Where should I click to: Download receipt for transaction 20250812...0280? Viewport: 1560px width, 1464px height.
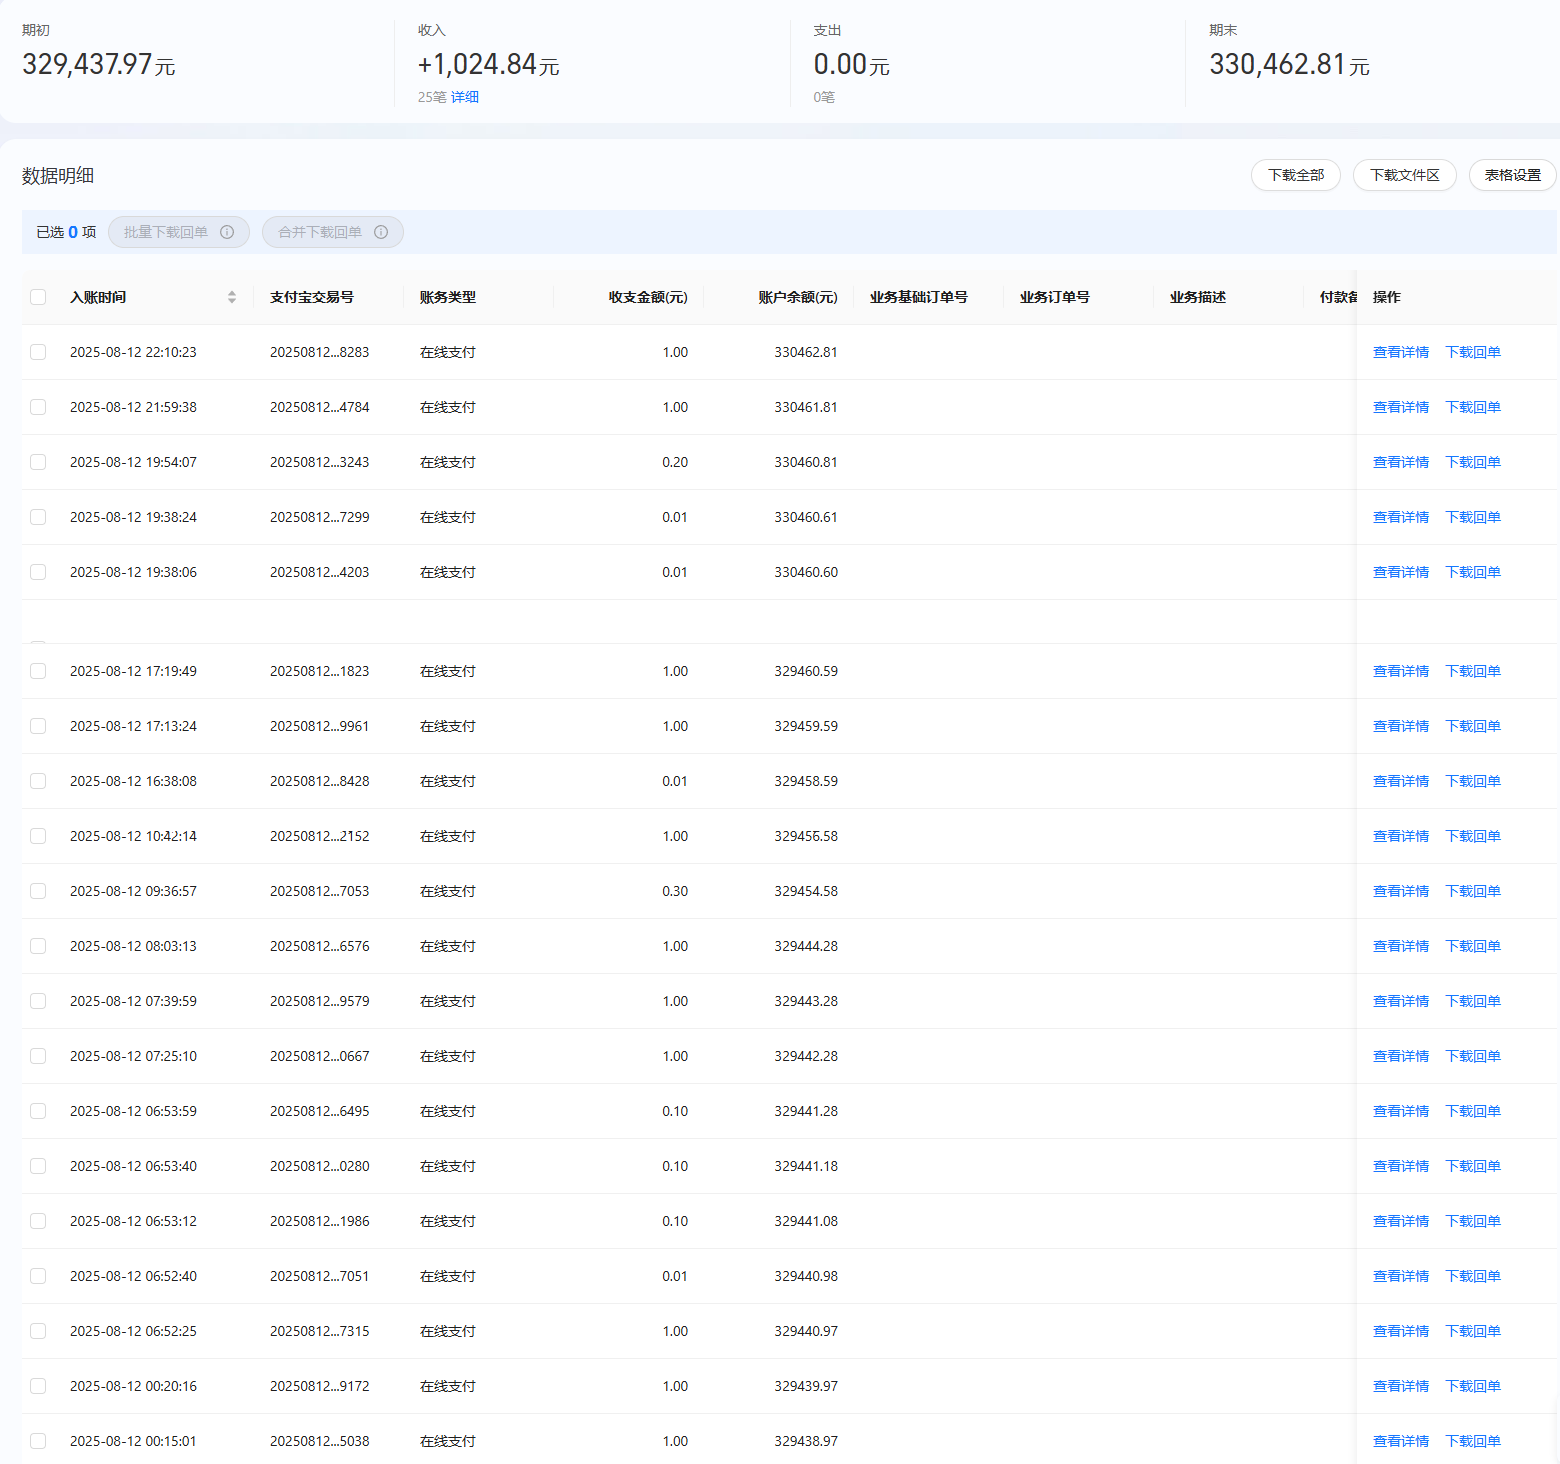click(x=1473, y=1166)
